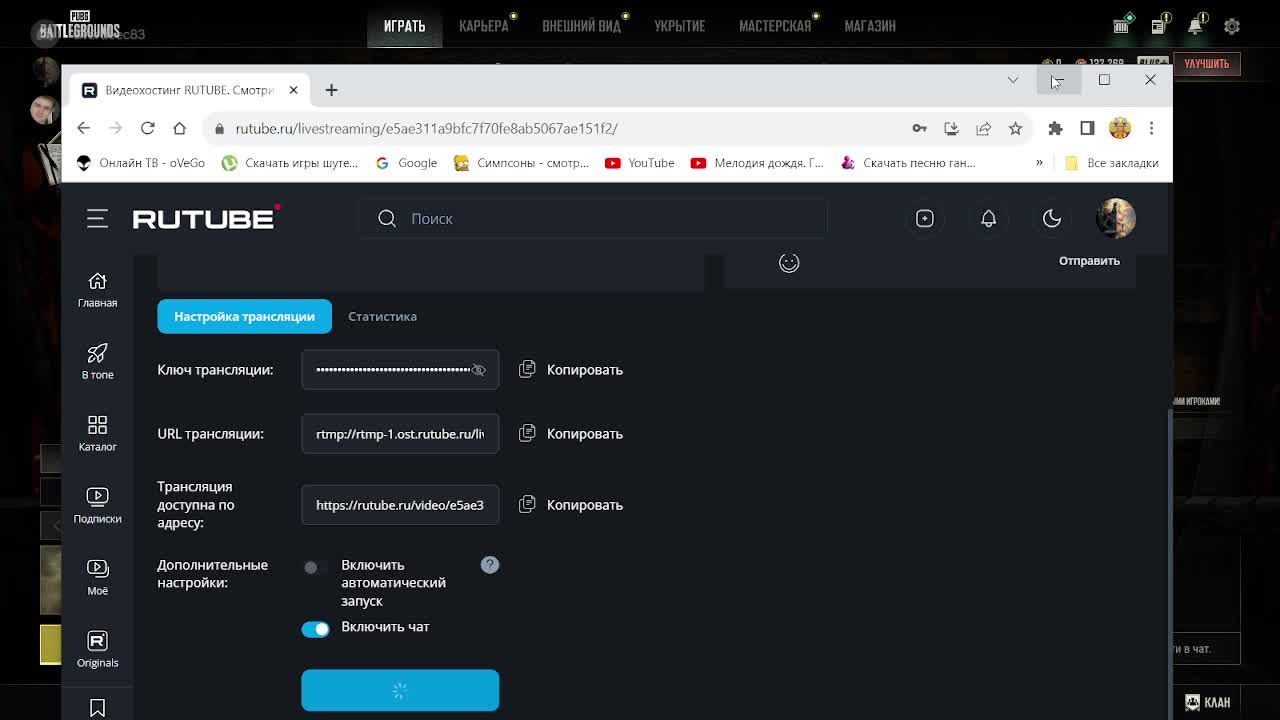1280x720 pixels.
Task: Click the install app icon in address bar
Action: [x=951, y=128]
